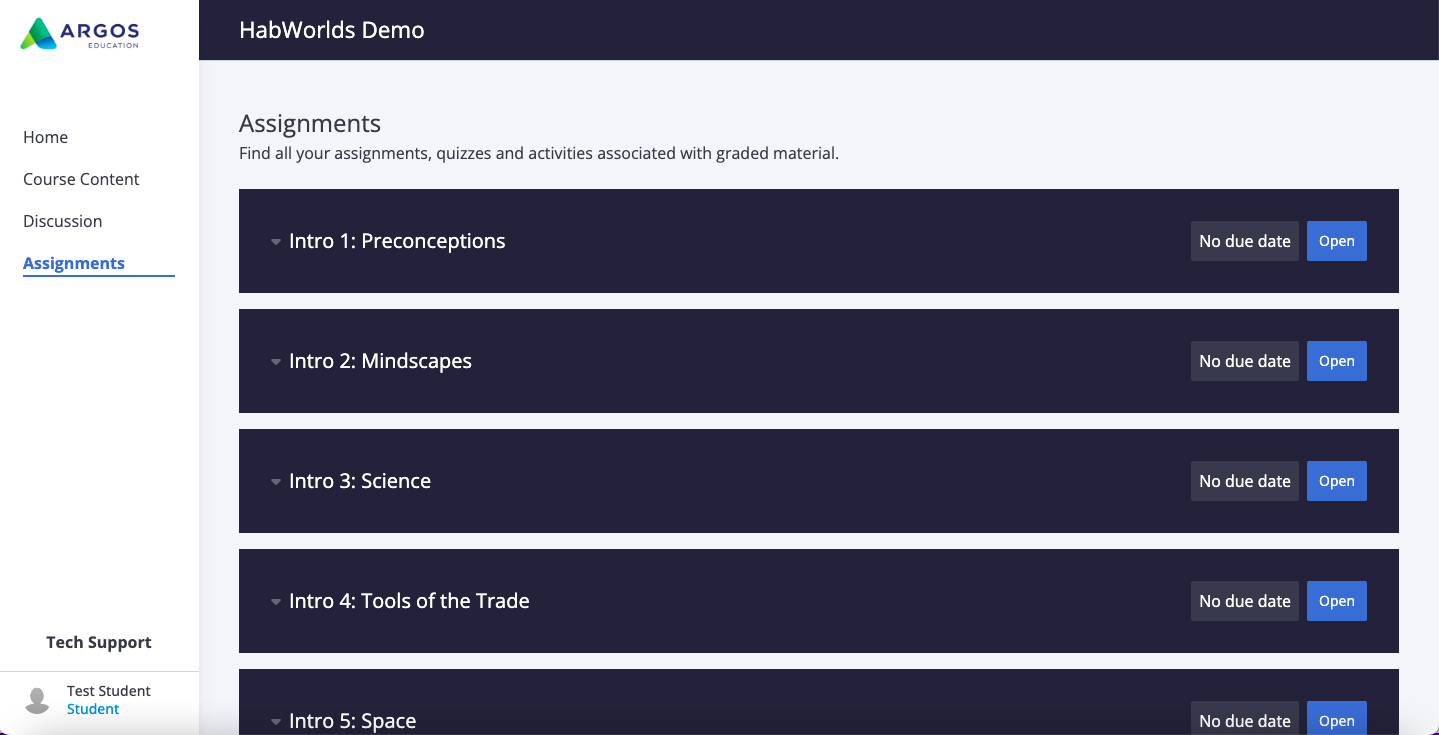Select Assignments in the sidebar
Viewport: 1439px width, 735px height.
point(74,263)
